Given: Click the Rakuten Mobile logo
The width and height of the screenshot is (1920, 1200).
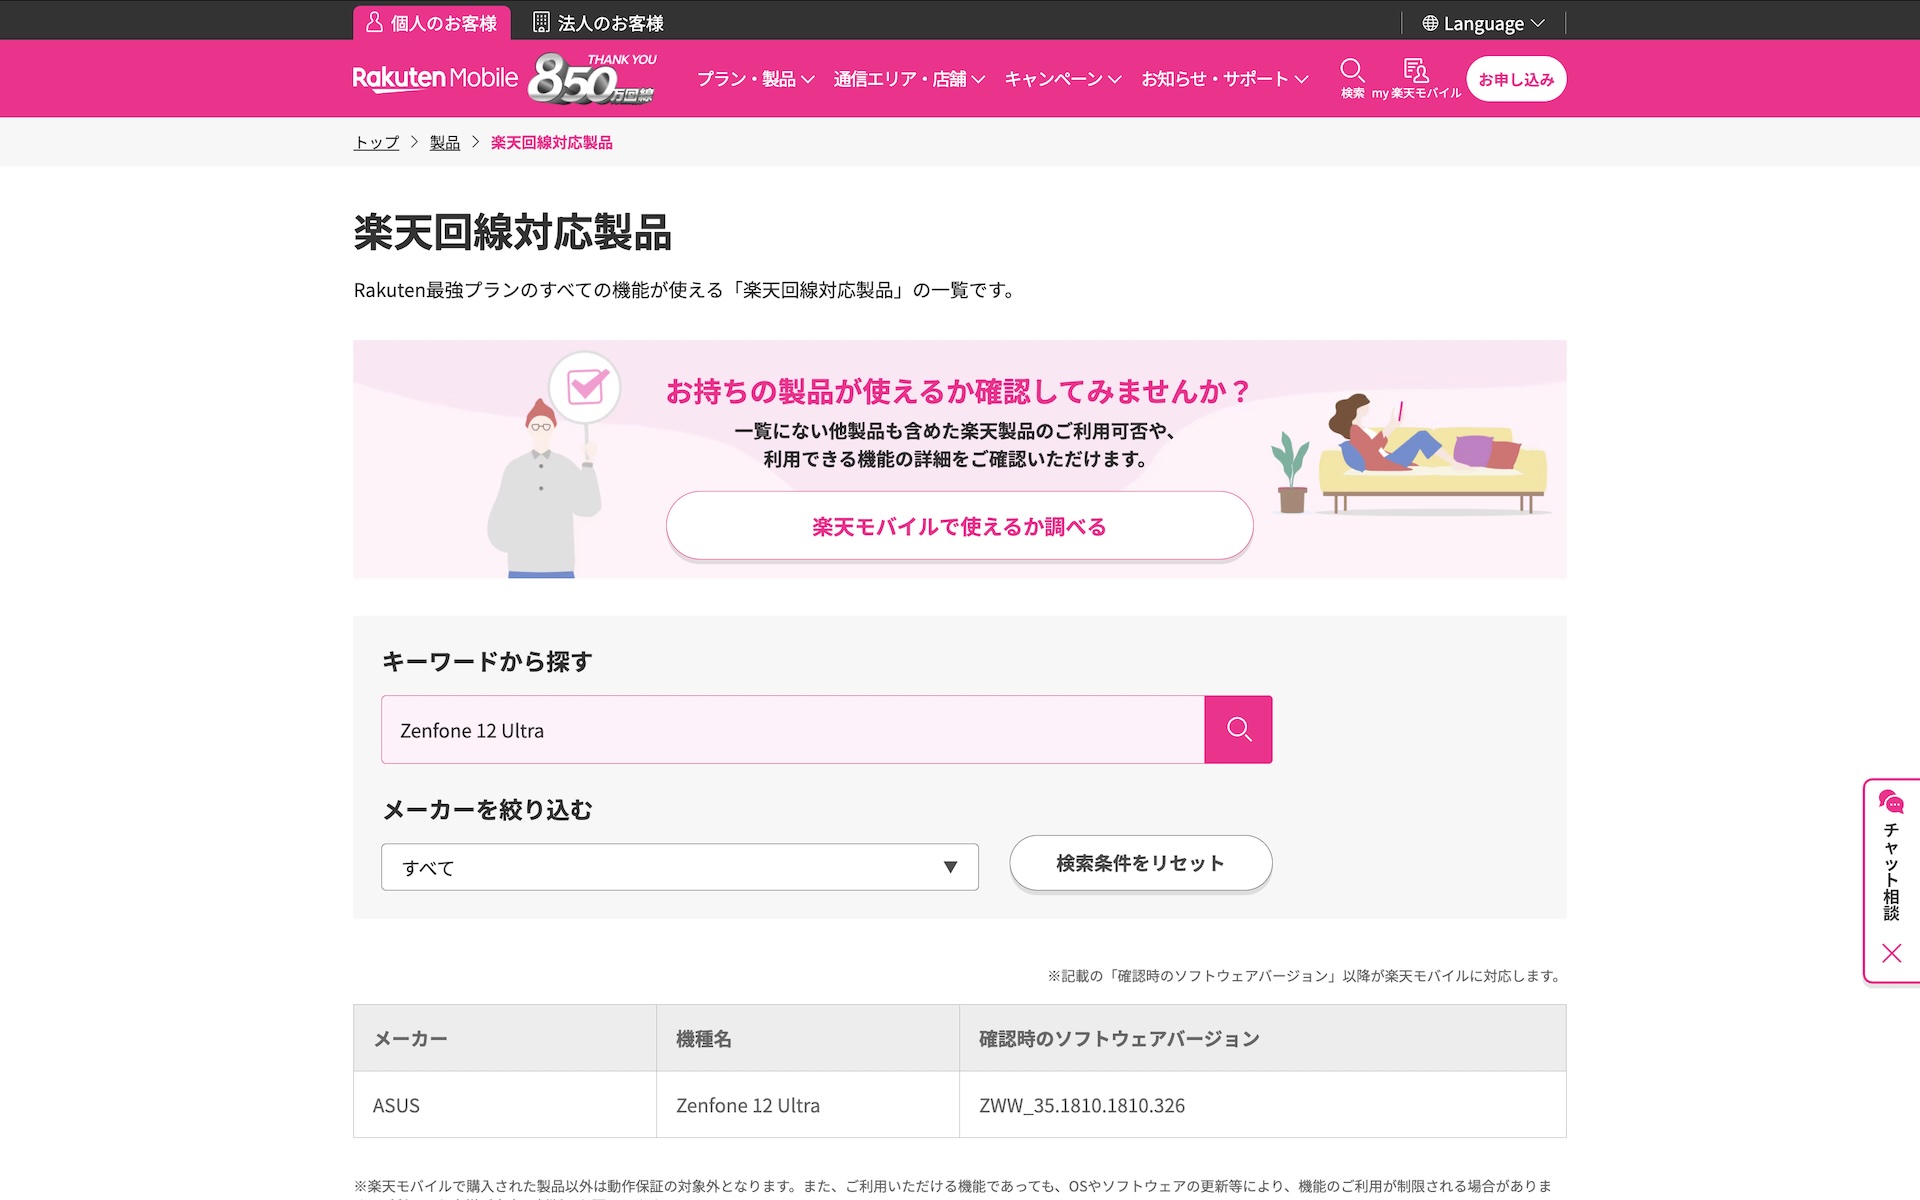Looking at the screenshot, I should point(435,78).
